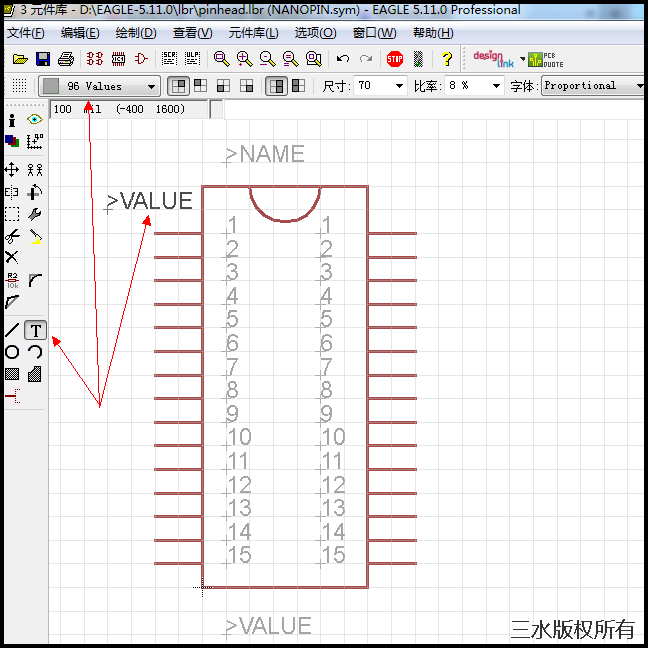Select the Pin tool
The height and width of the screenshot is (648, 648).
pyautogui.click(x=12, y=396)
